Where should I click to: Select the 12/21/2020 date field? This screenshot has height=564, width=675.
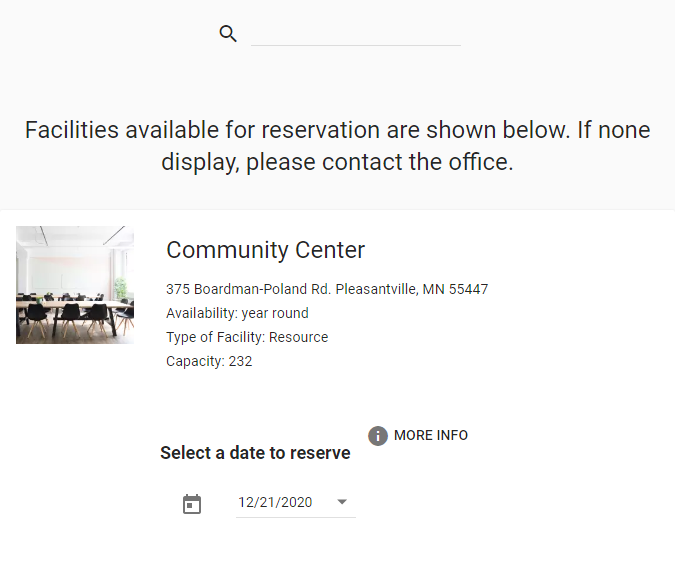[x=275, y=502]
